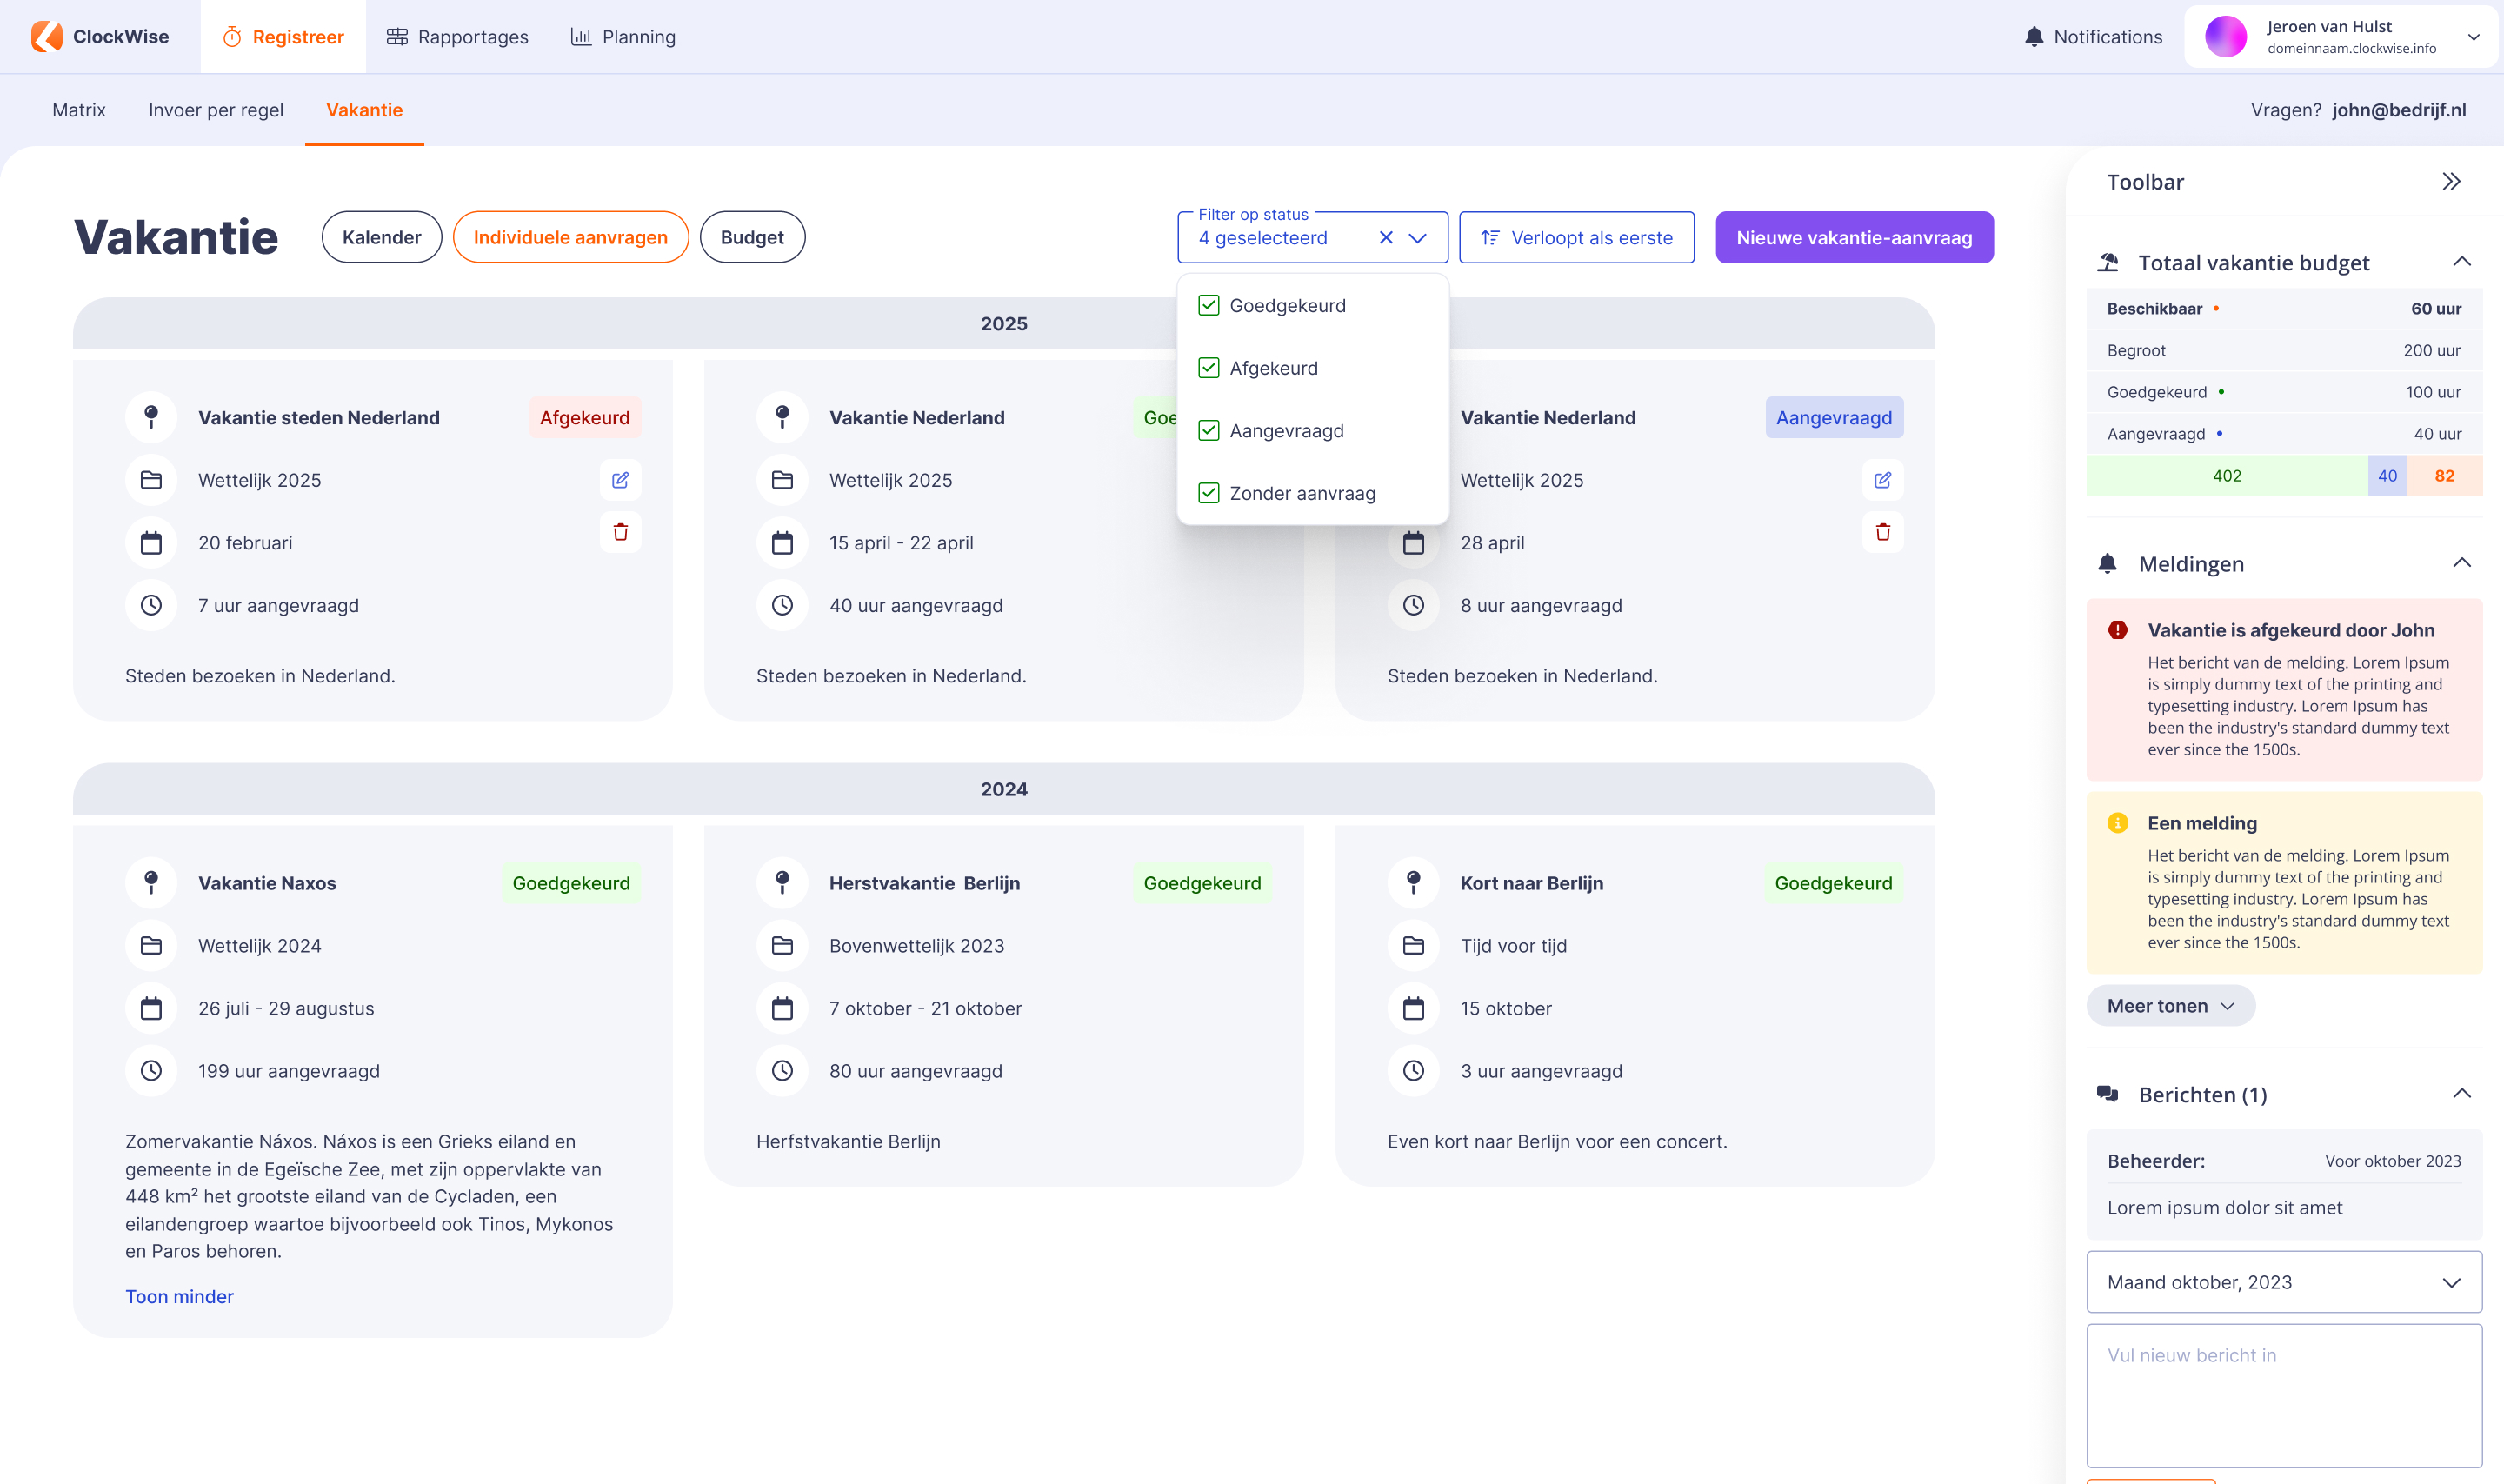Clear the status filter with the X icon

(1386, 238)
